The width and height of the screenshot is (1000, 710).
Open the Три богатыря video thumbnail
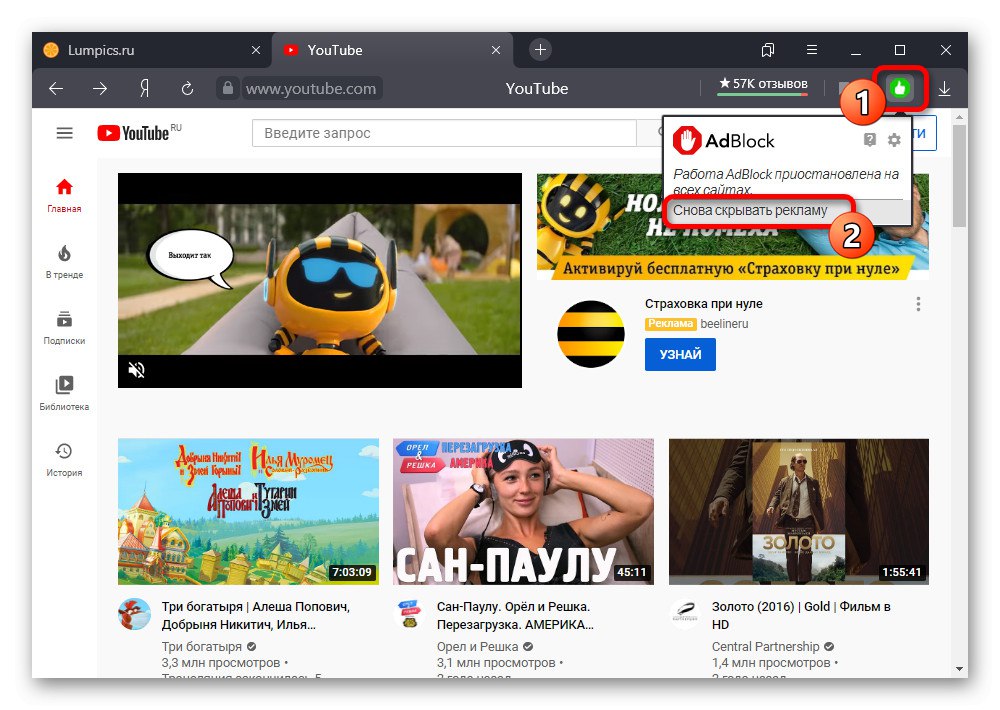[x=248, y=512]
